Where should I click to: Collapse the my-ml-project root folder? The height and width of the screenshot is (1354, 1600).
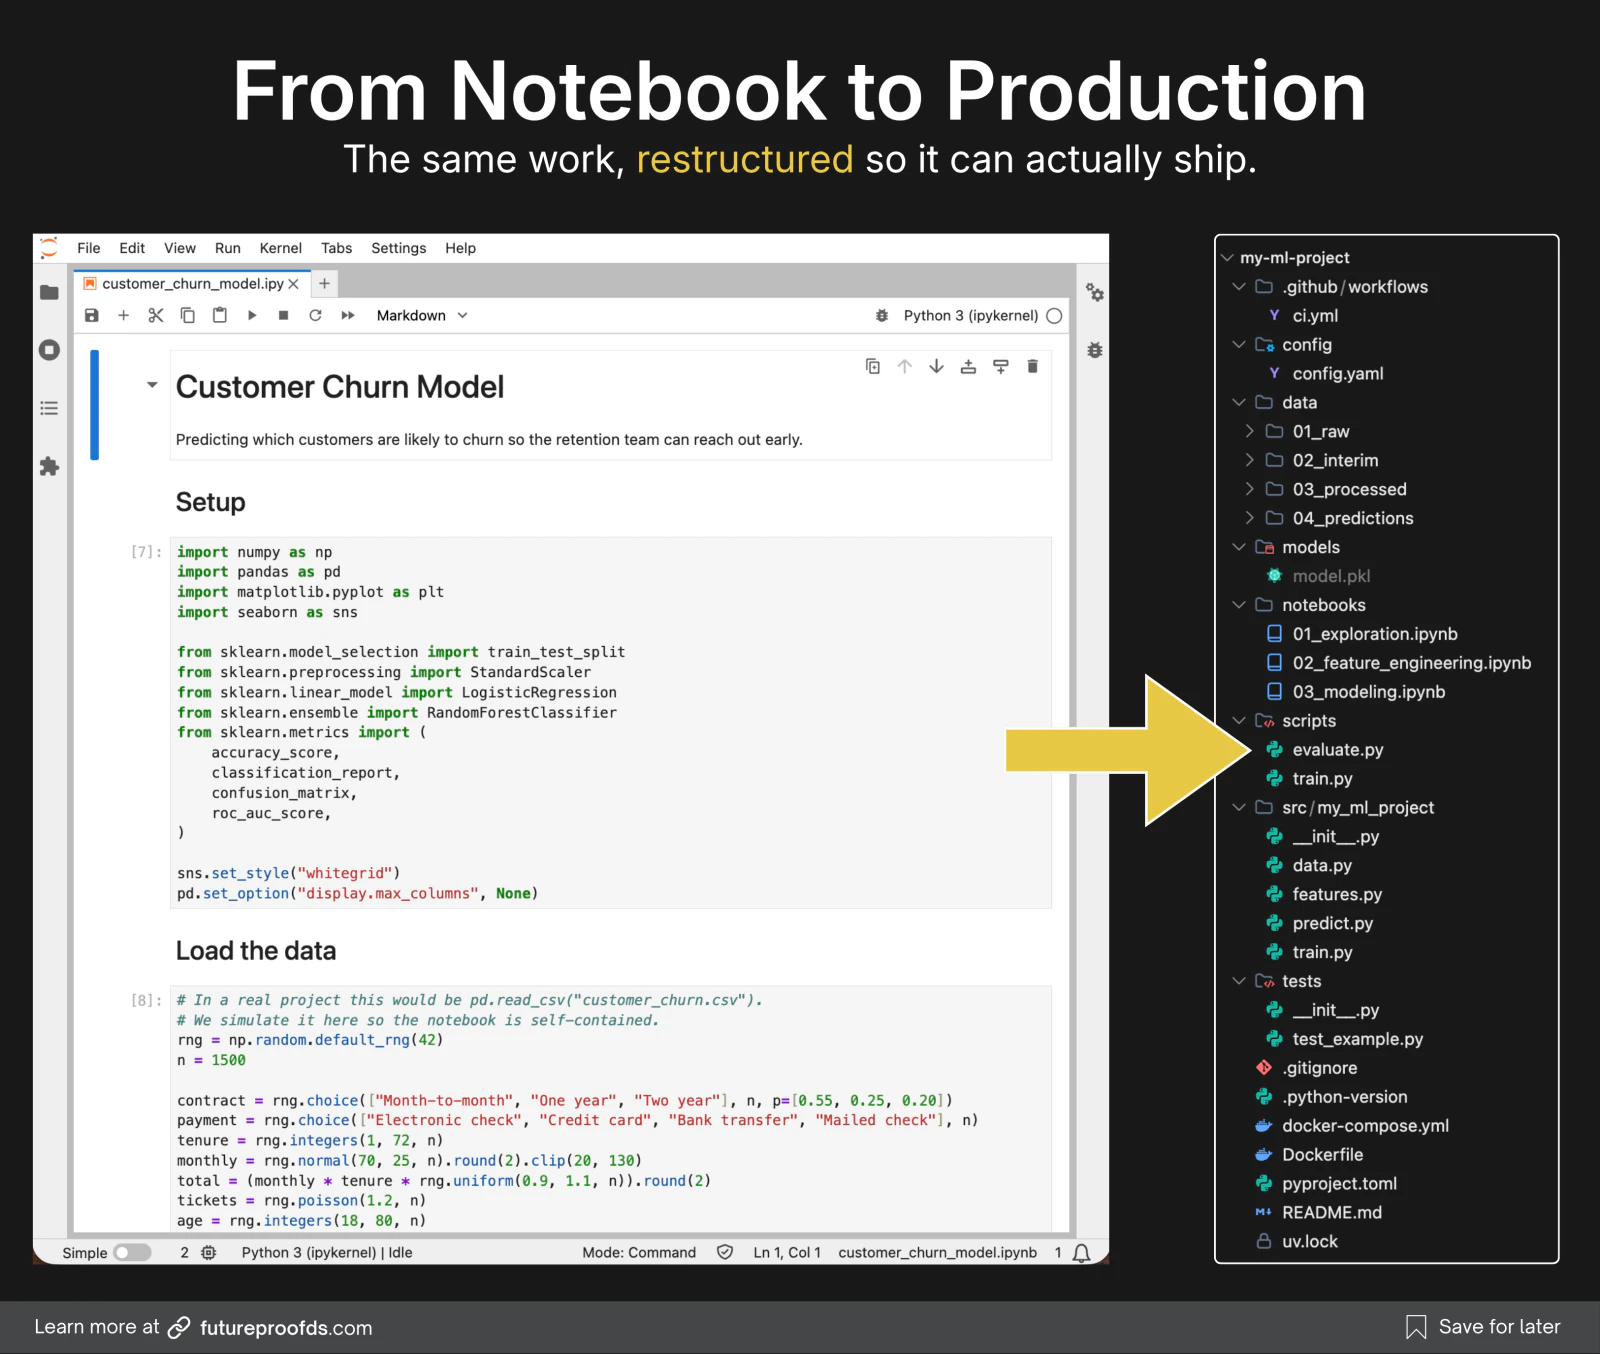point(1227,257)
